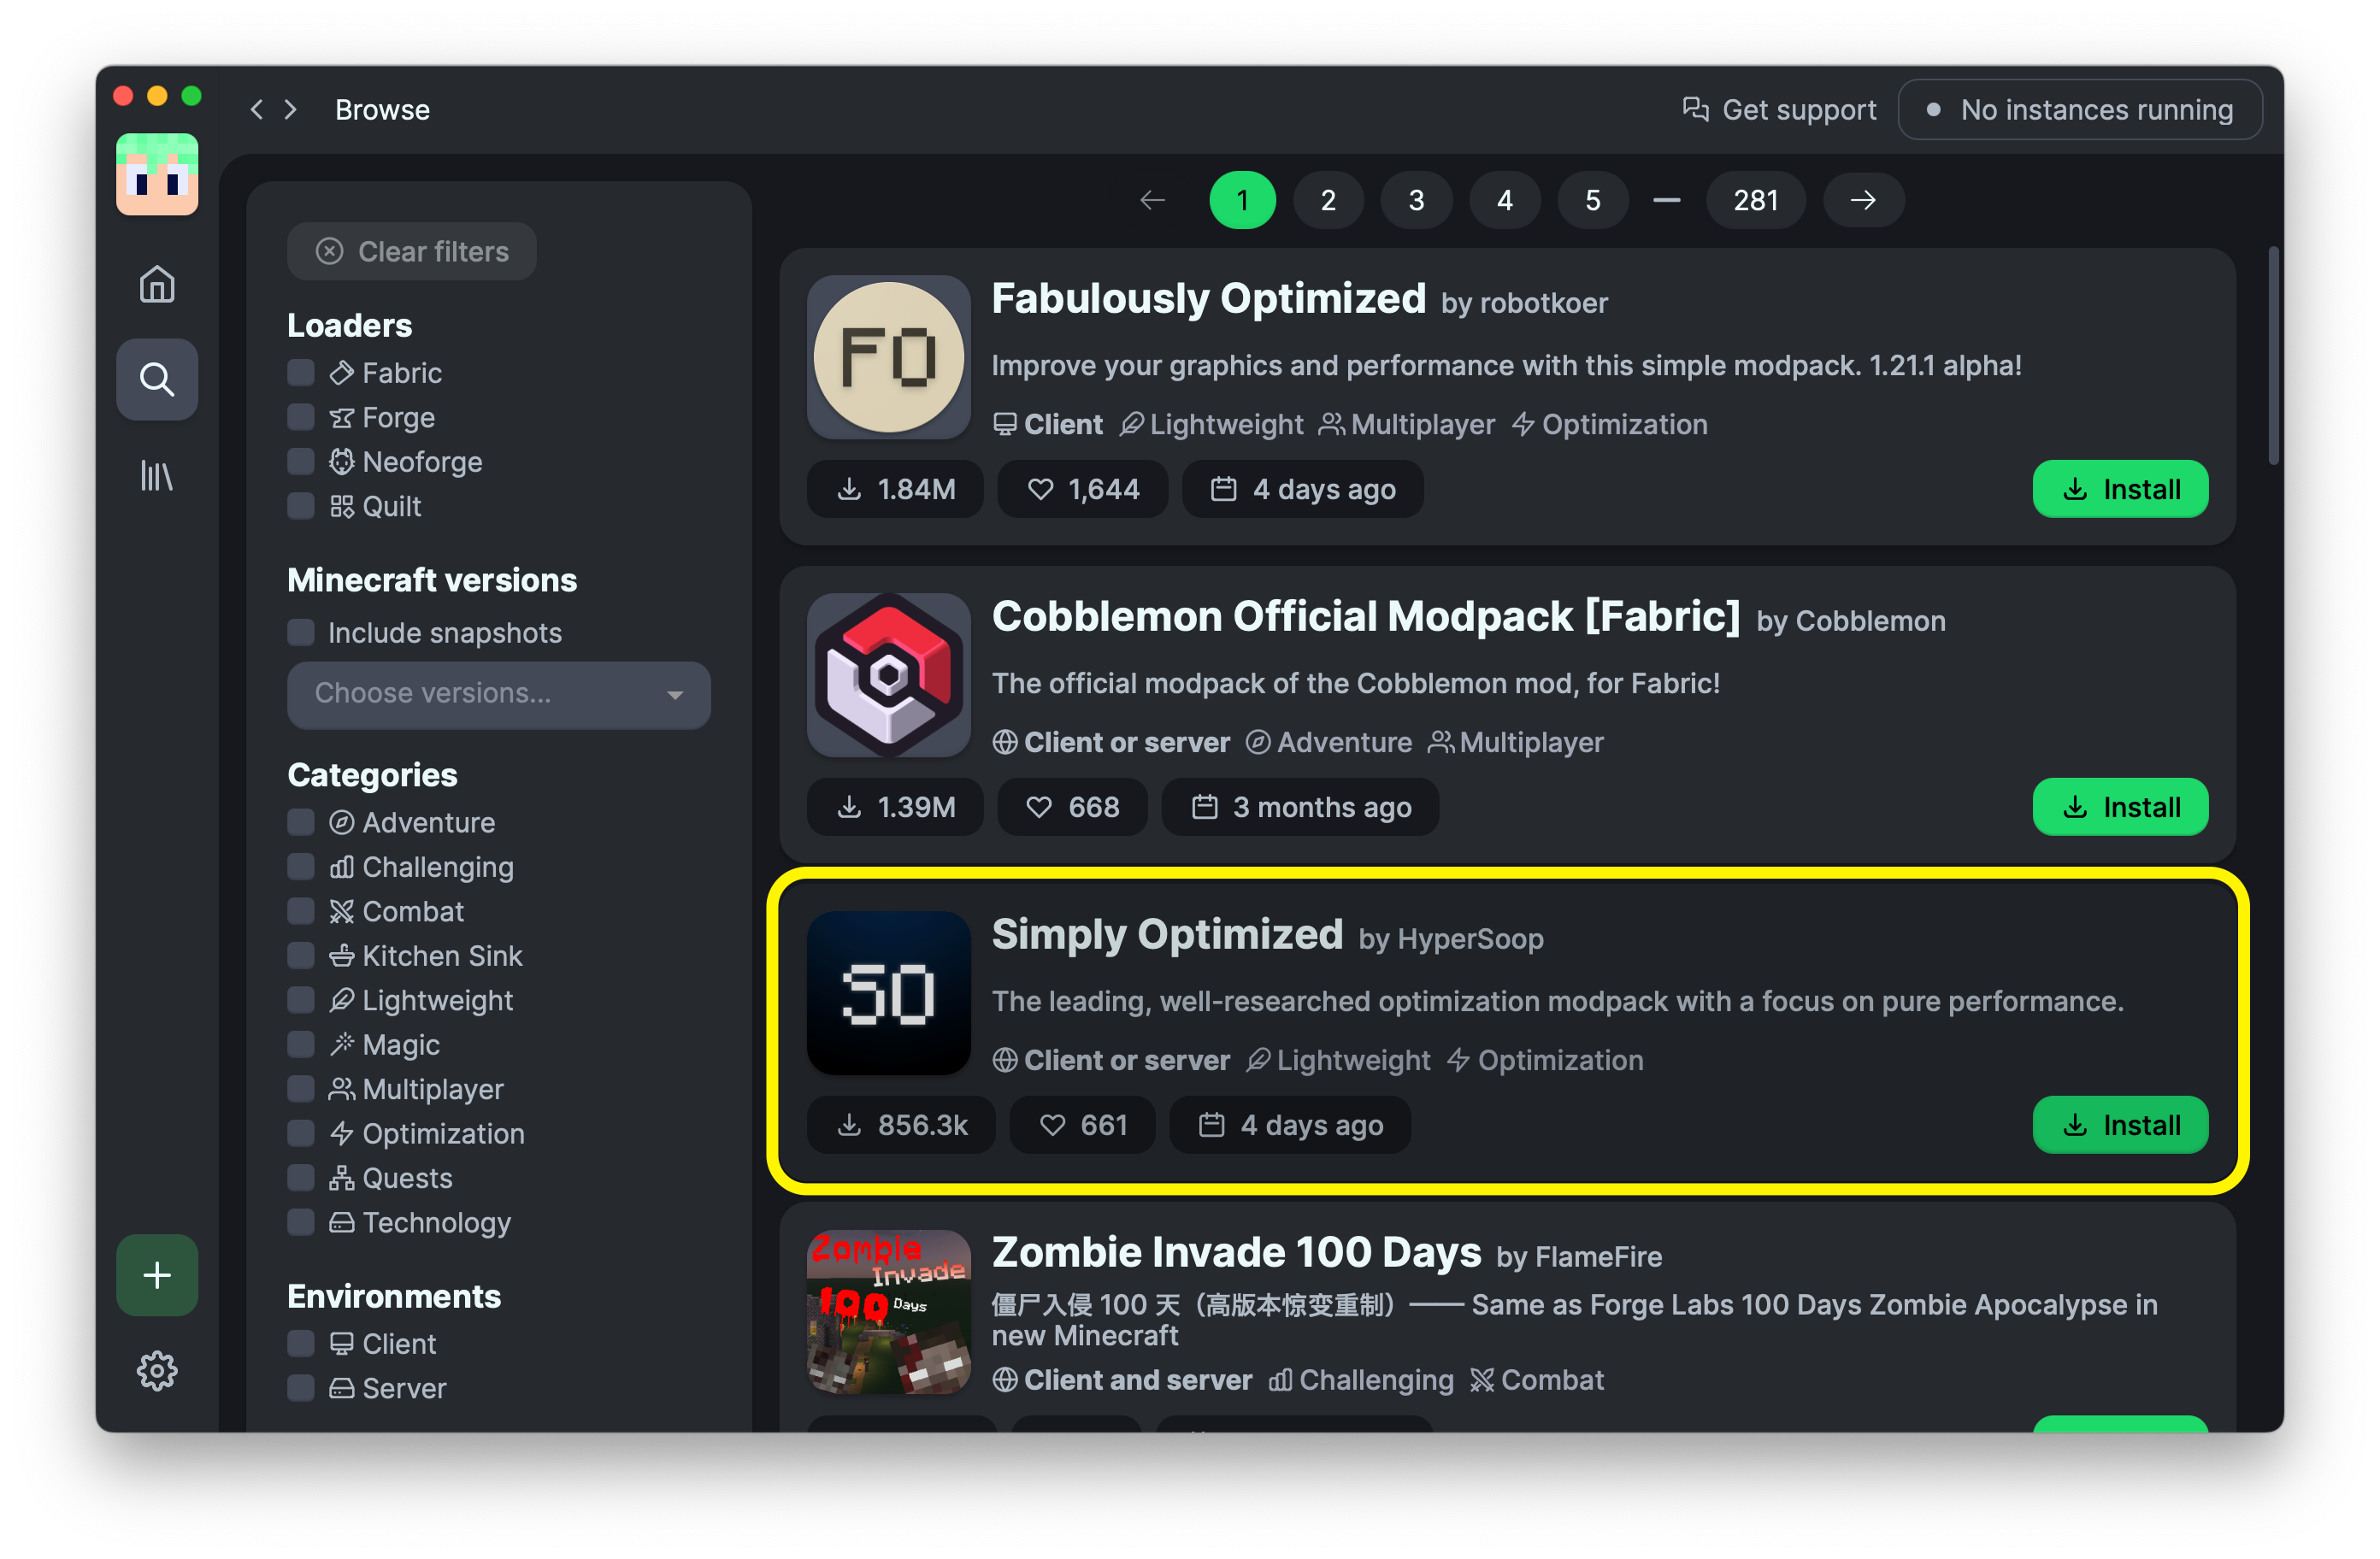2380x1559 pixels.
Task: Check the Technology category
Action: (x=301, y=1222)
